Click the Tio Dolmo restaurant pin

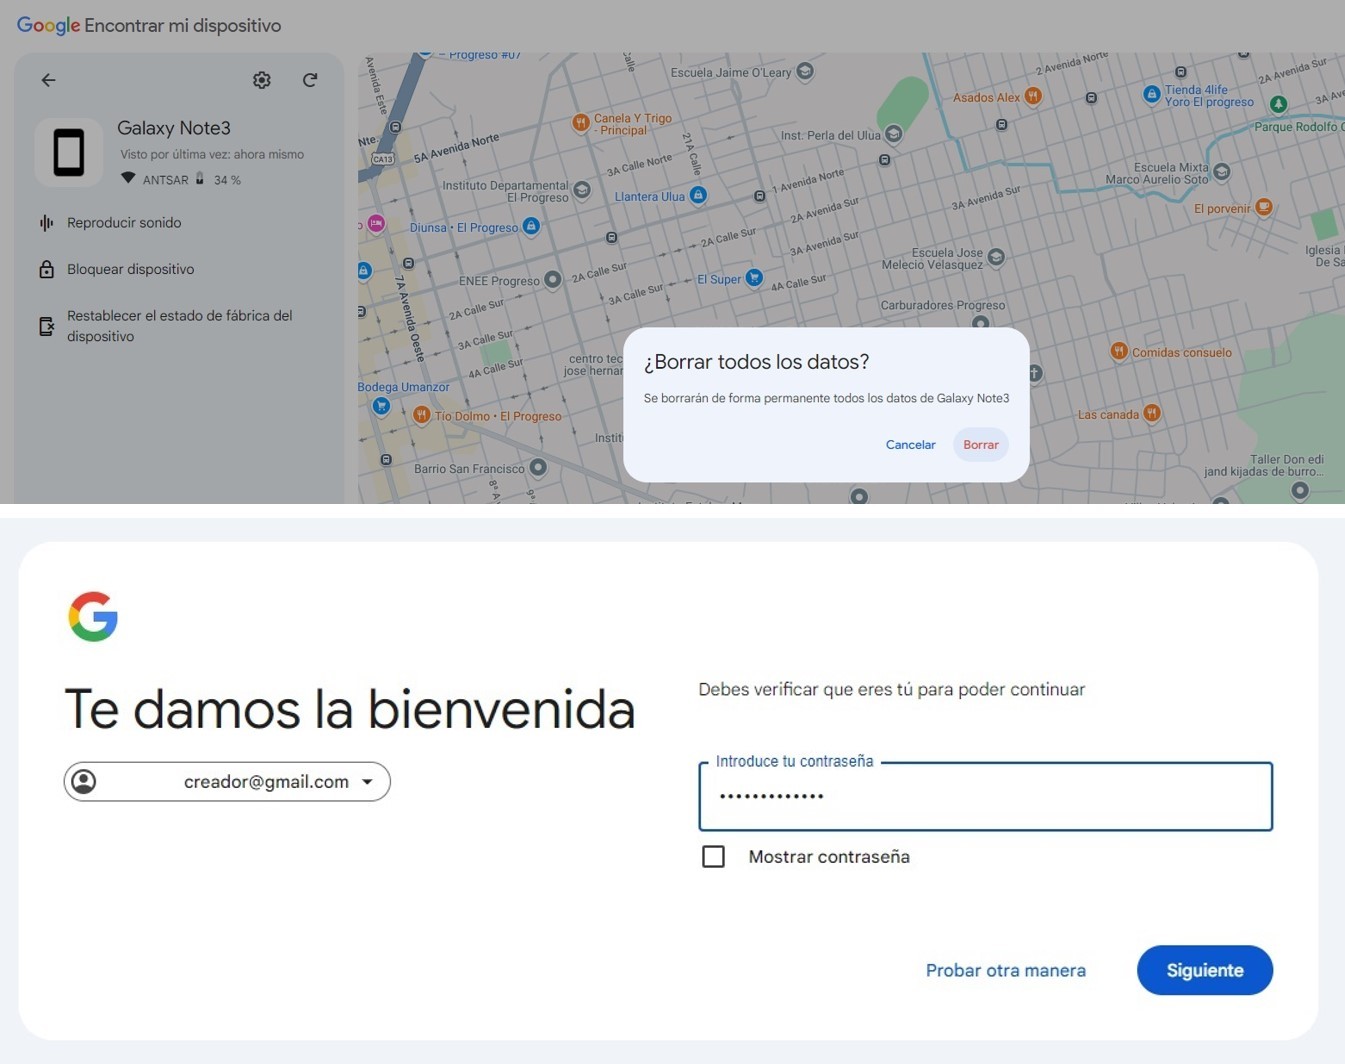click(x=421, y=414)
